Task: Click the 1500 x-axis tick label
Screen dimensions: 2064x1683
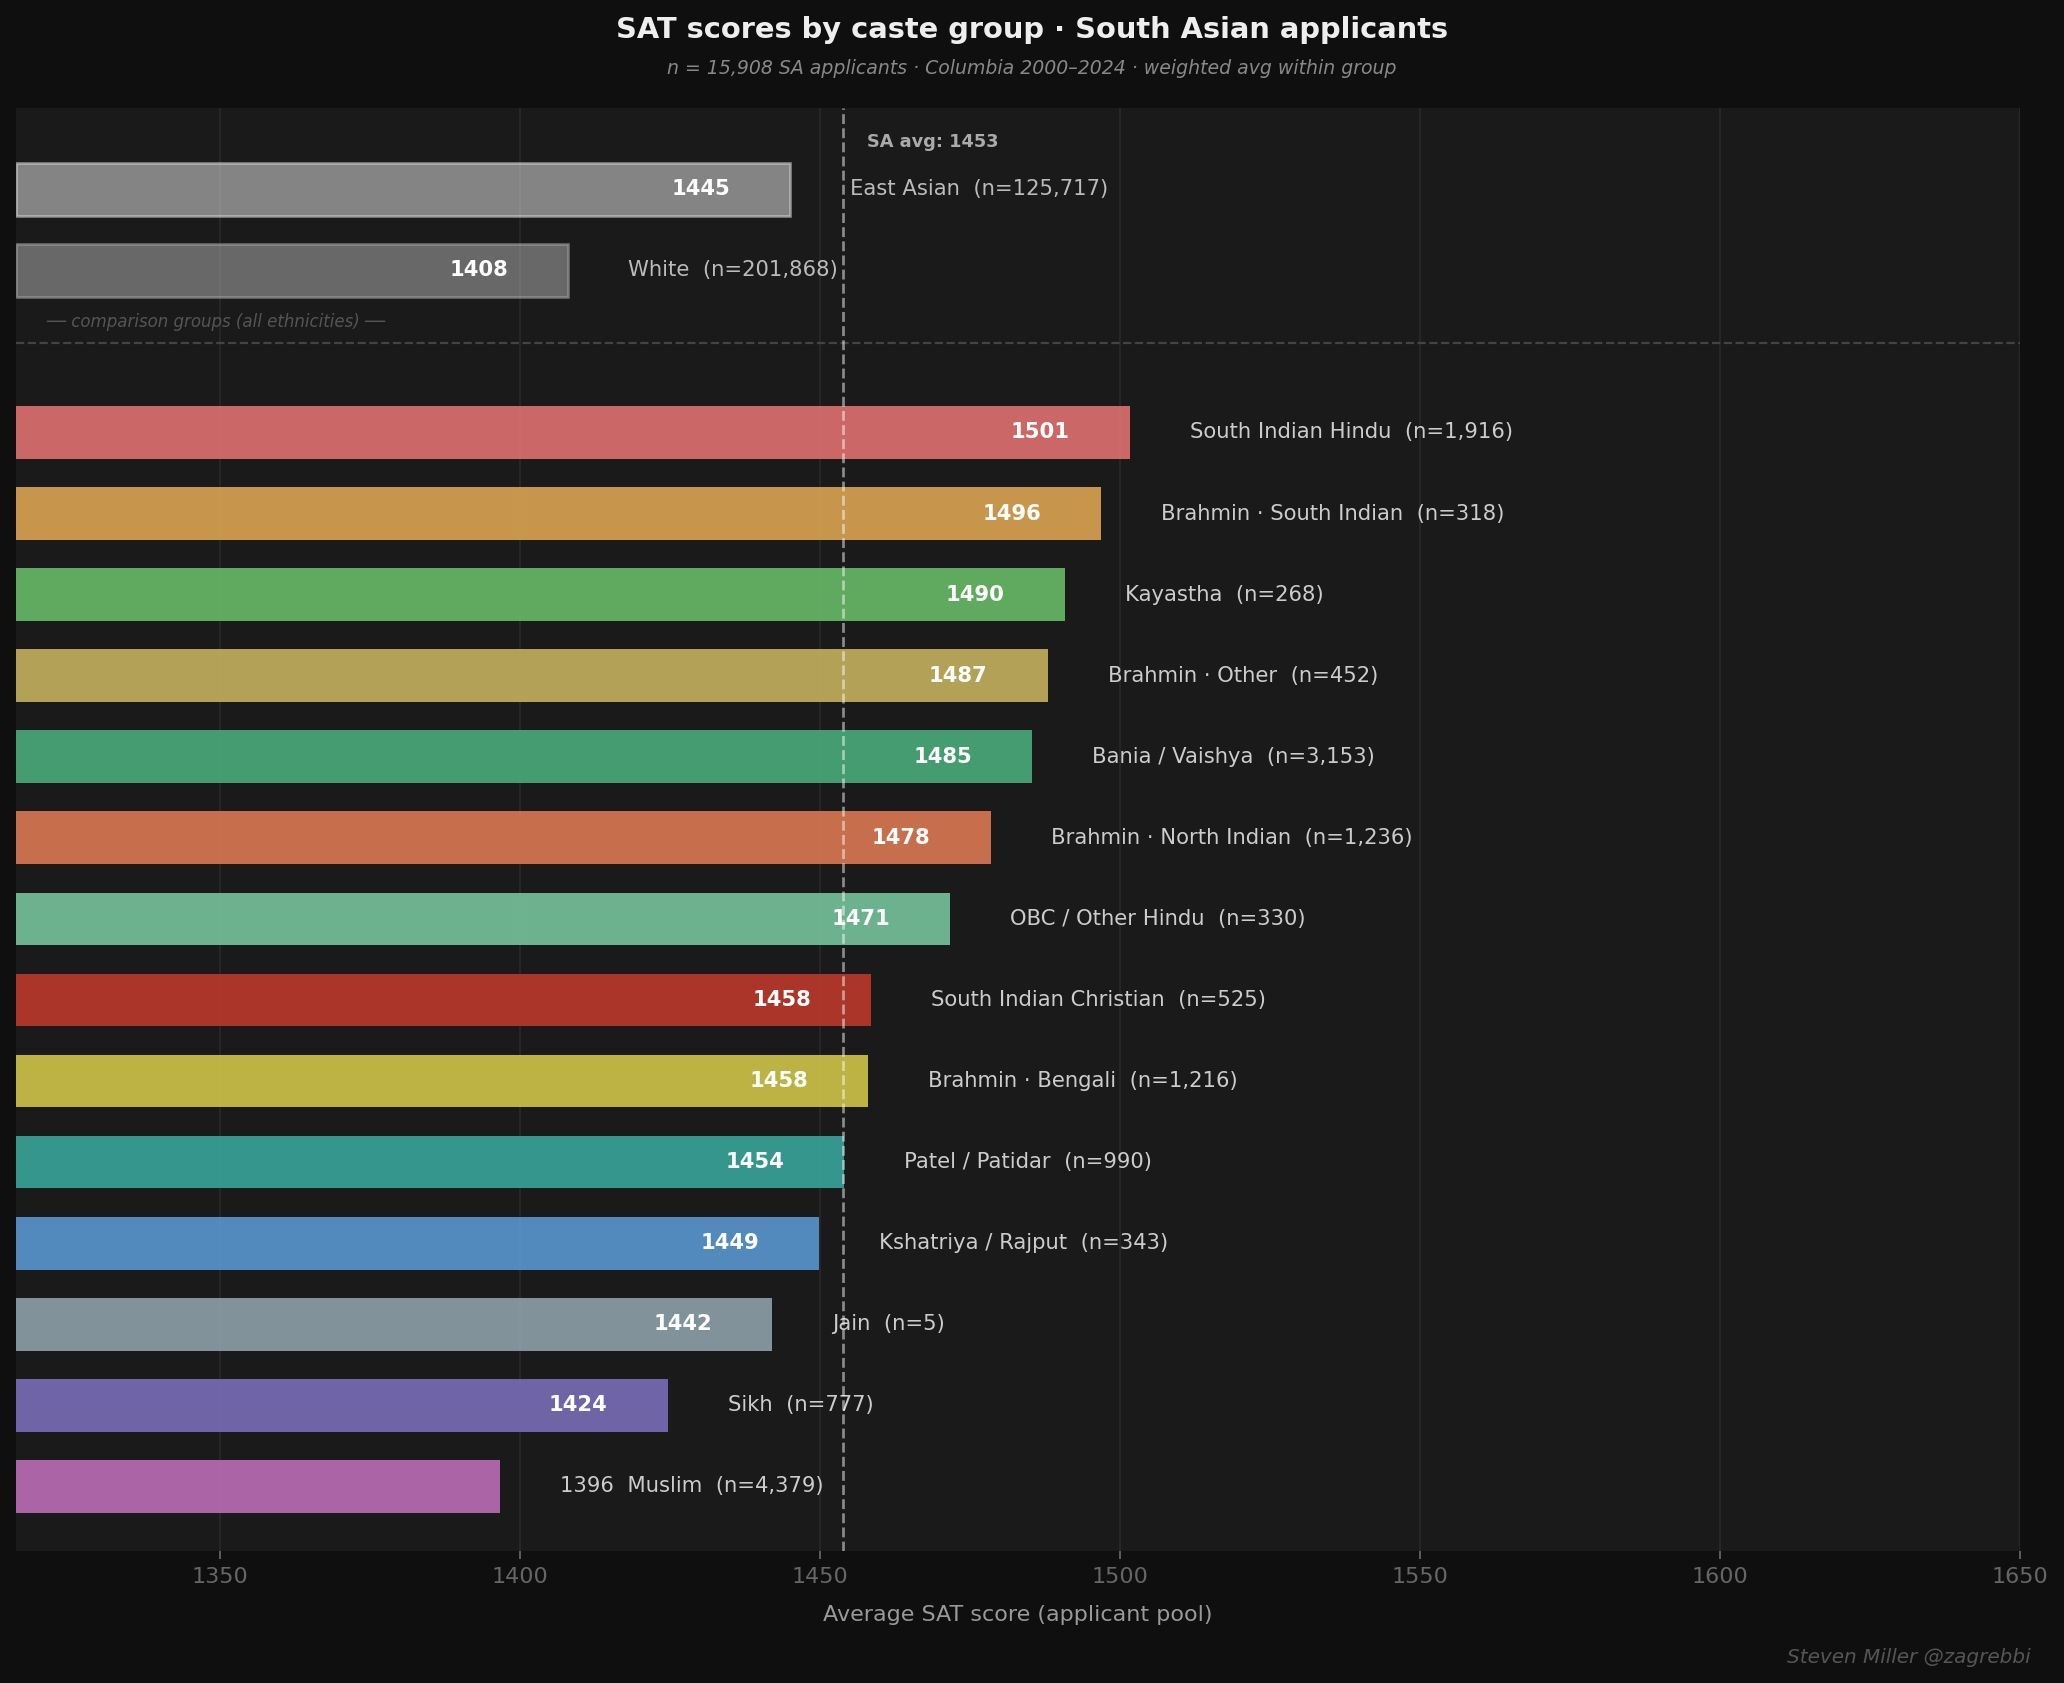Action: click(1120, 1576)
